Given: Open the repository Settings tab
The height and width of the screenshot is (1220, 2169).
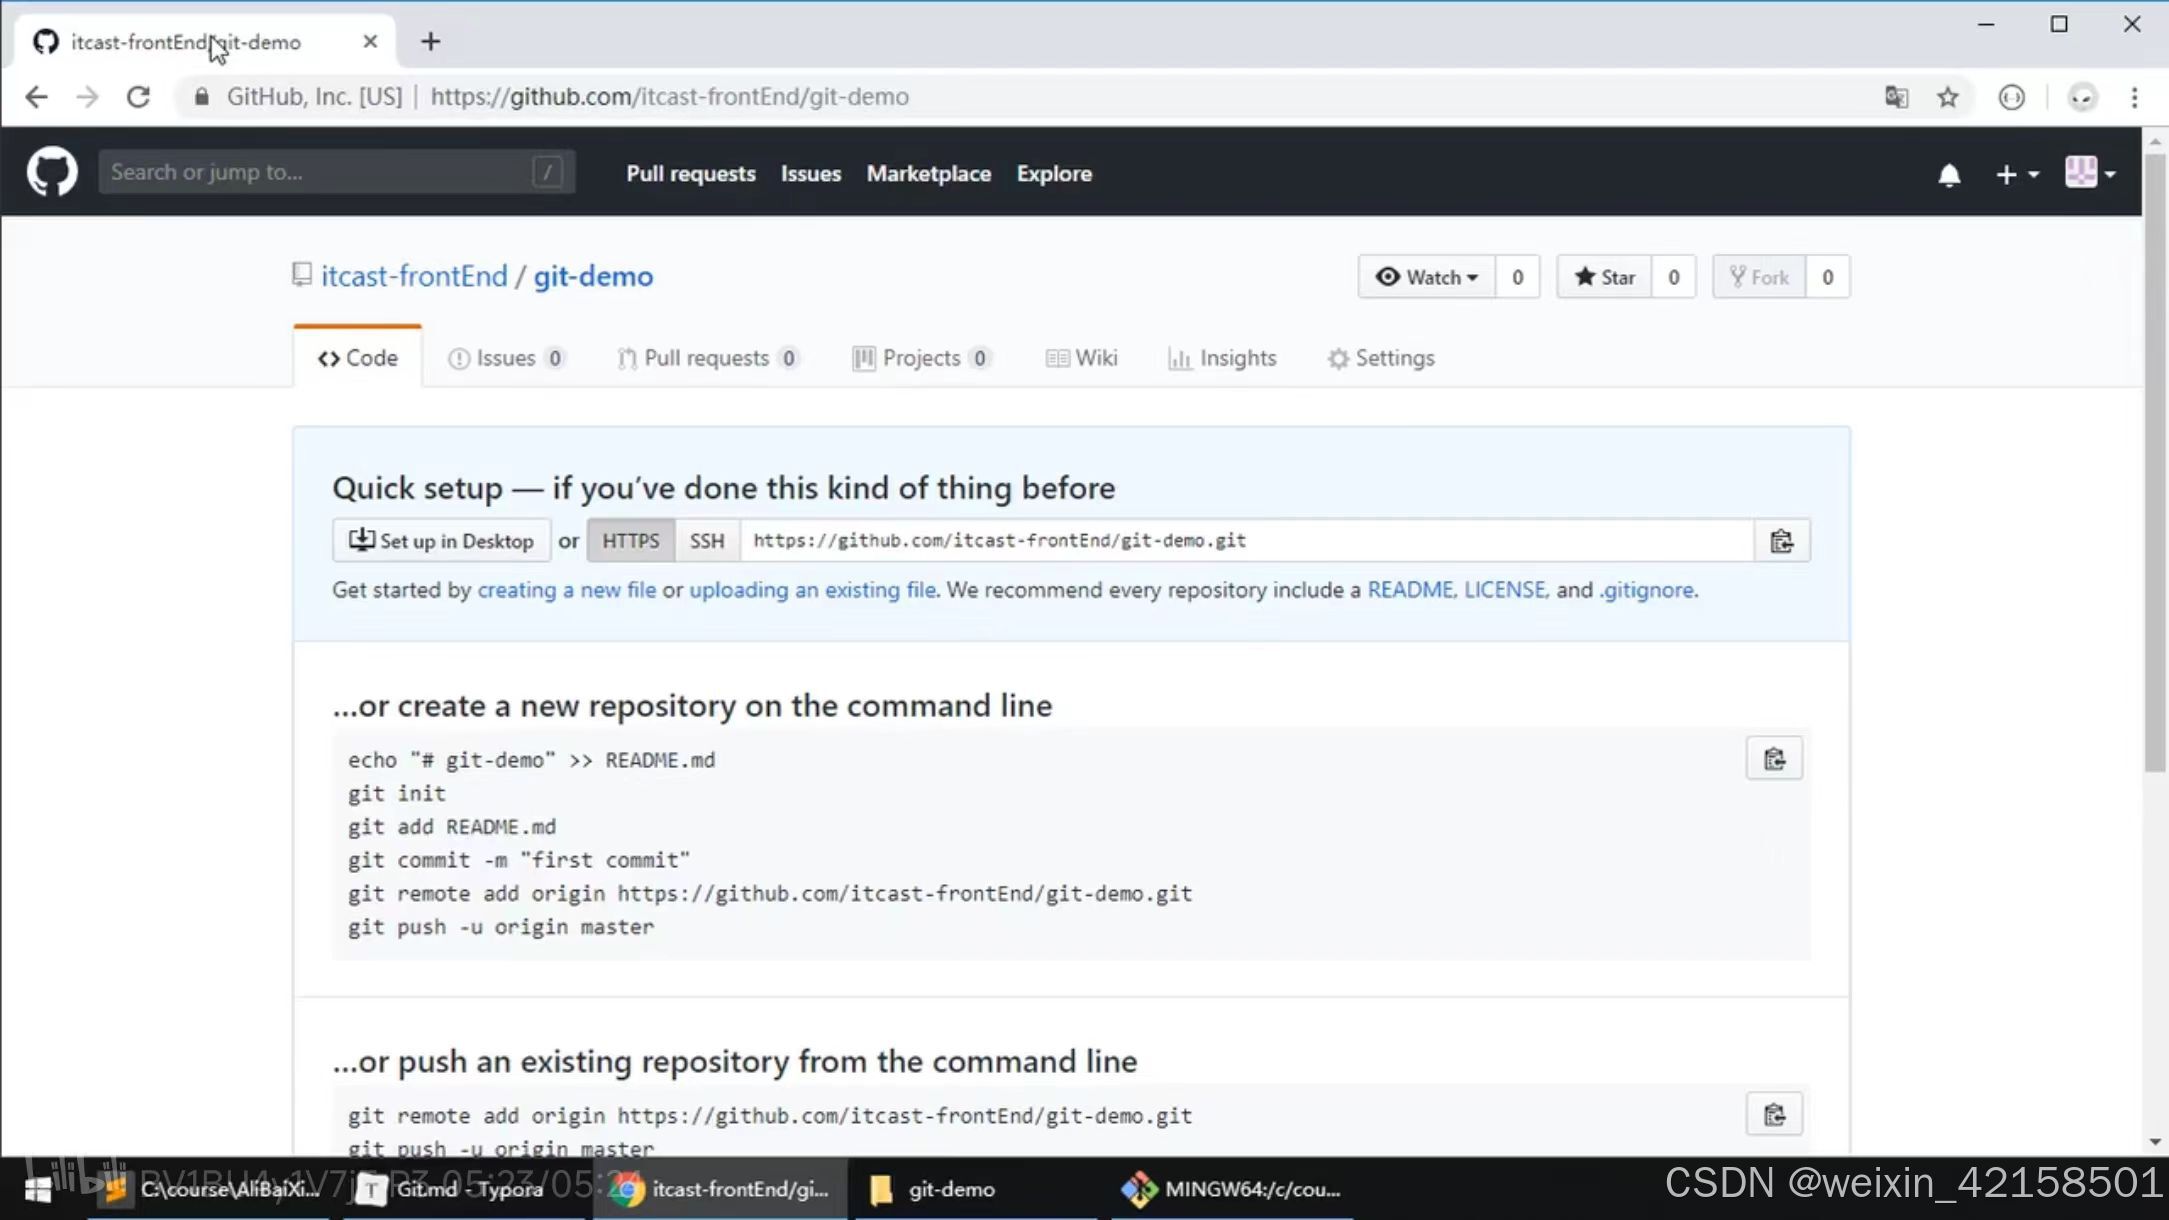Looking at the screenshot, I should (1381, 358).
